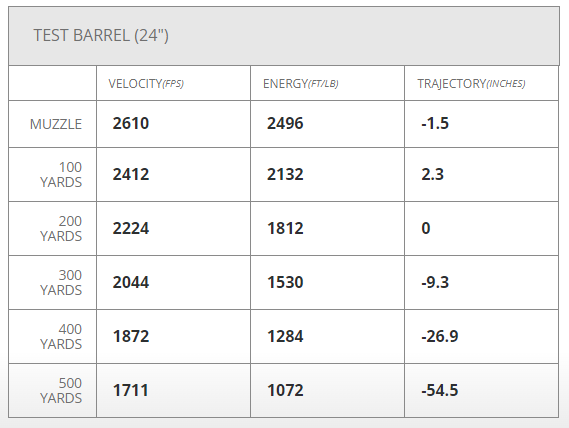Select the 500 yards trajectory value -54.5
This screenshot has width=569, height=428.
pos(439,390)
